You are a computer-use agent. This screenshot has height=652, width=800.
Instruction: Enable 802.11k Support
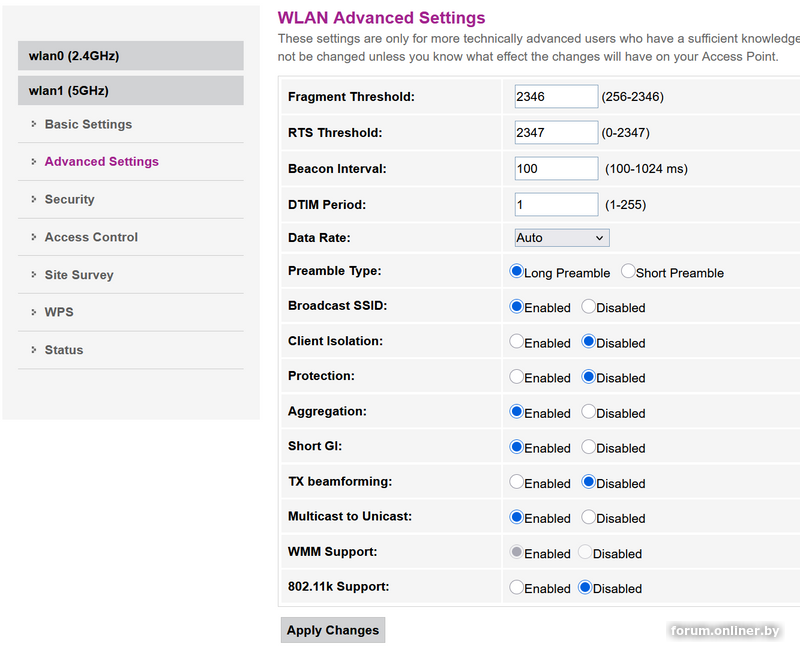516,588
